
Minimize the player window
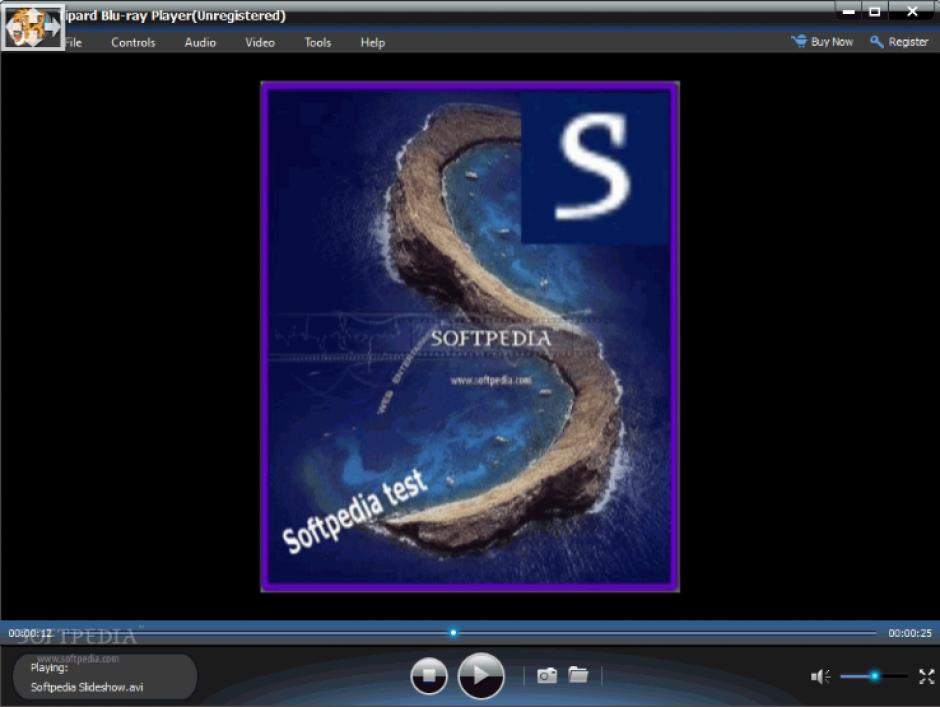[x=849, y=11]
